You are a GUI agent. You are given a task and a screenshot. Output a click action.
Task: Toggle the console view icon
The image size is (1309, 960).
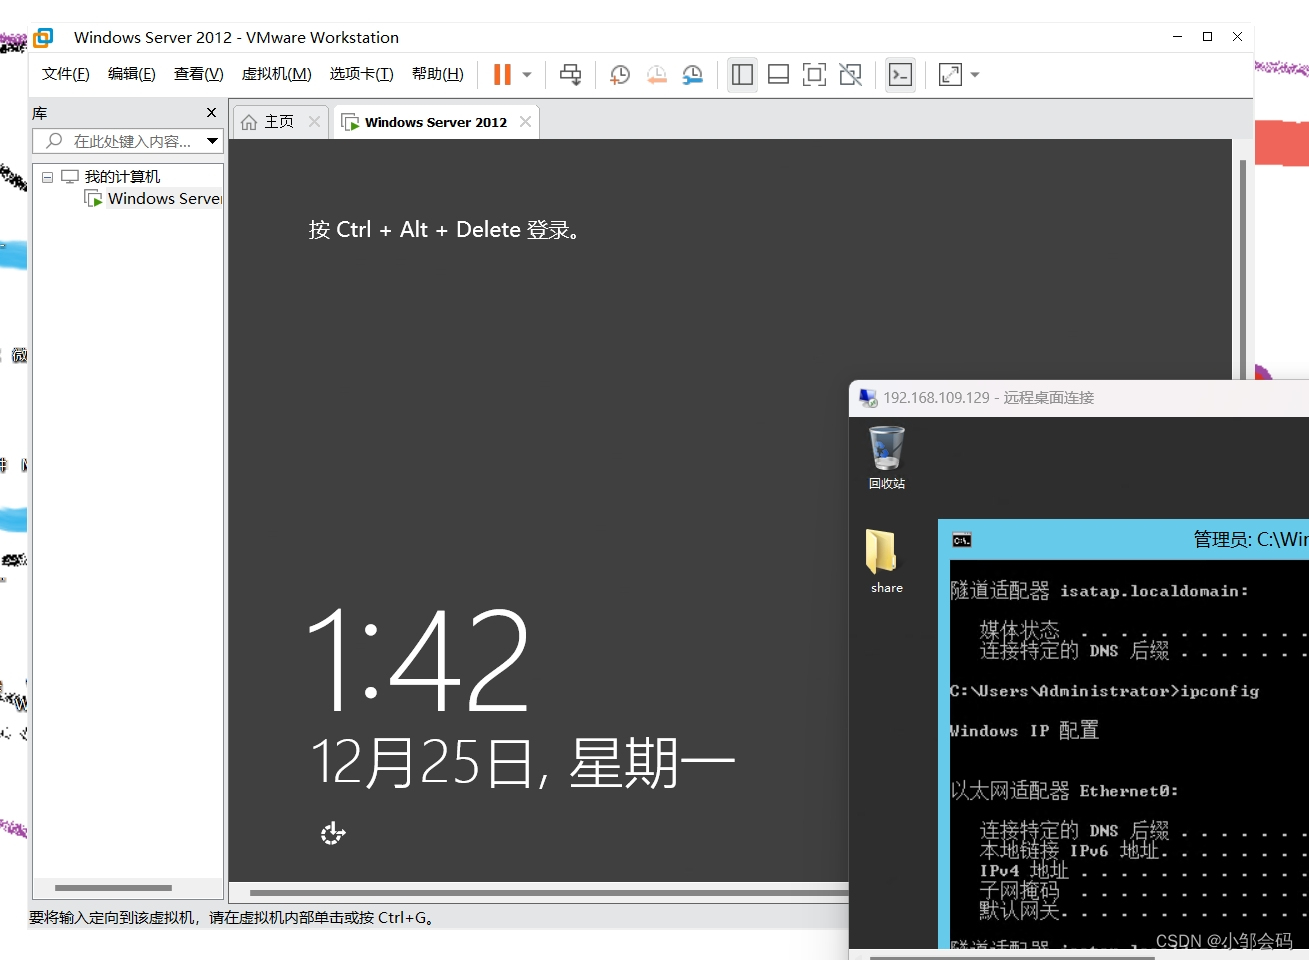pos(900,74)
